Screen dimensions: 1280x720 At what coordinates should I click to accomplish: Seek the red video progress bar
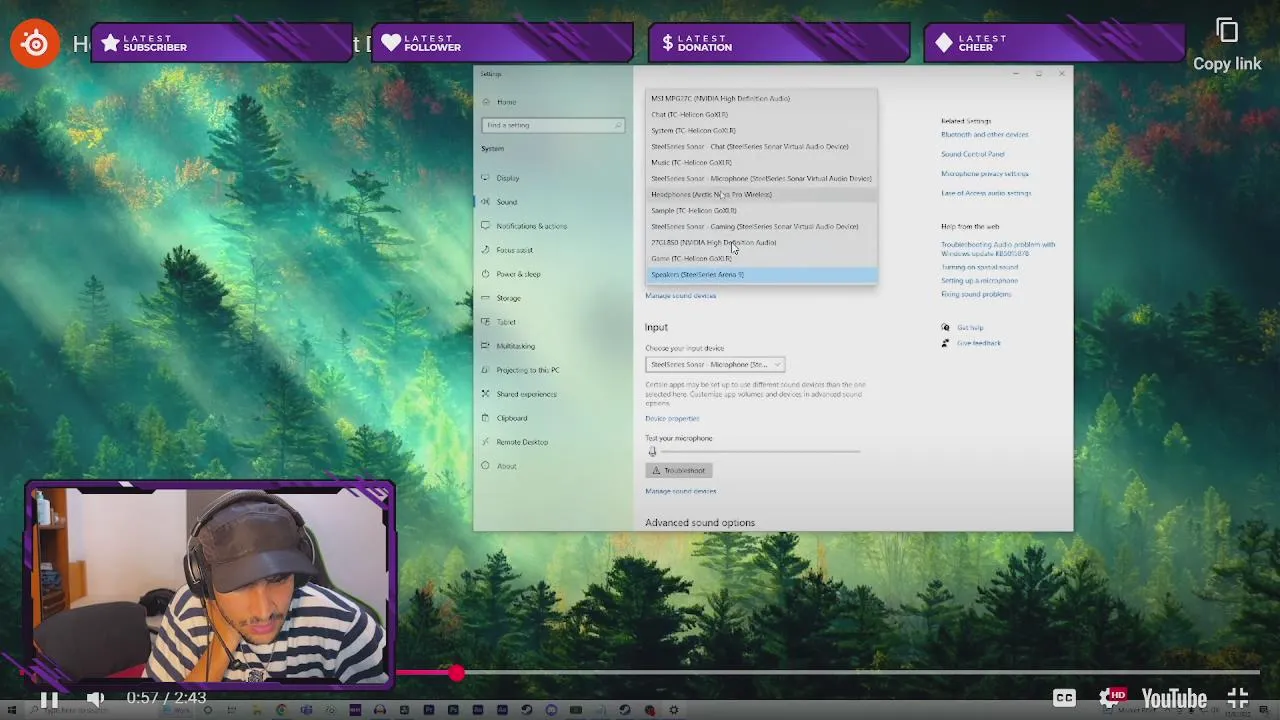(x=826, y=674)
